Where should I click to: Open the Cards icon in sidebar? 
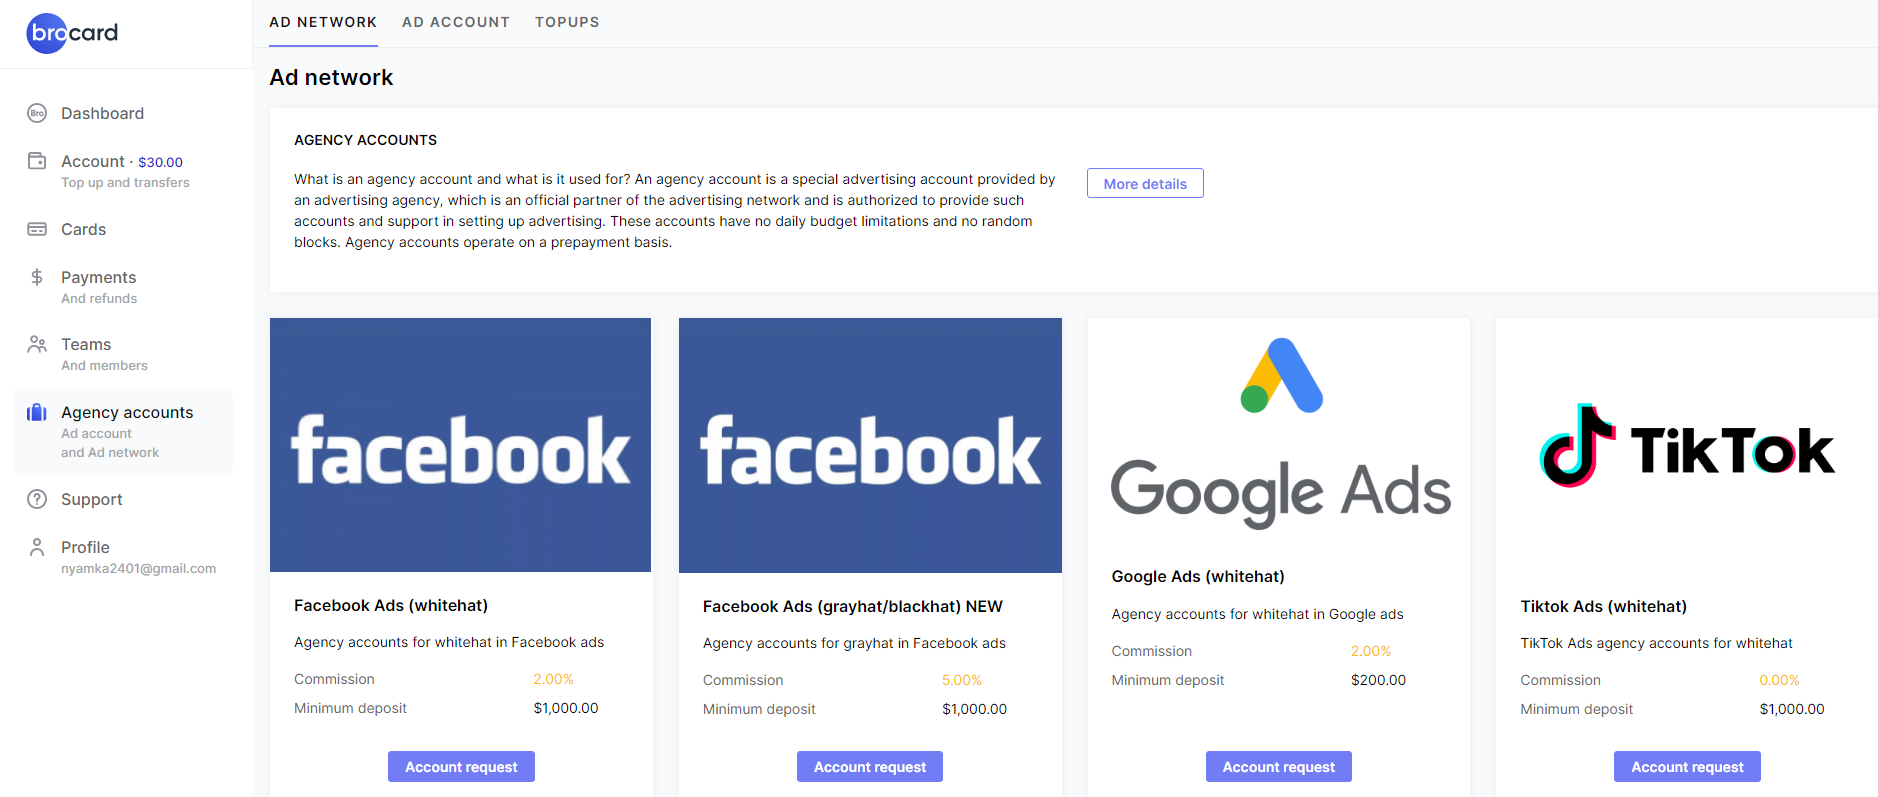37,229
